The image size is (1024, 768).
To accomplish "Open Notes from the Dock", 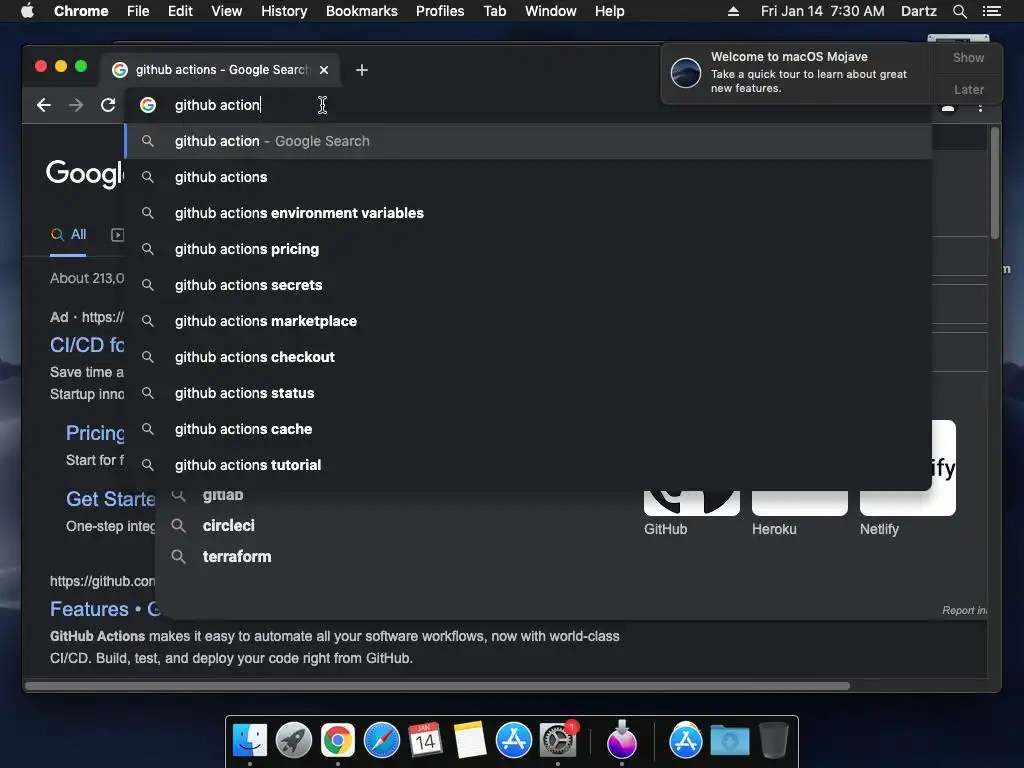I will point(470,741).
